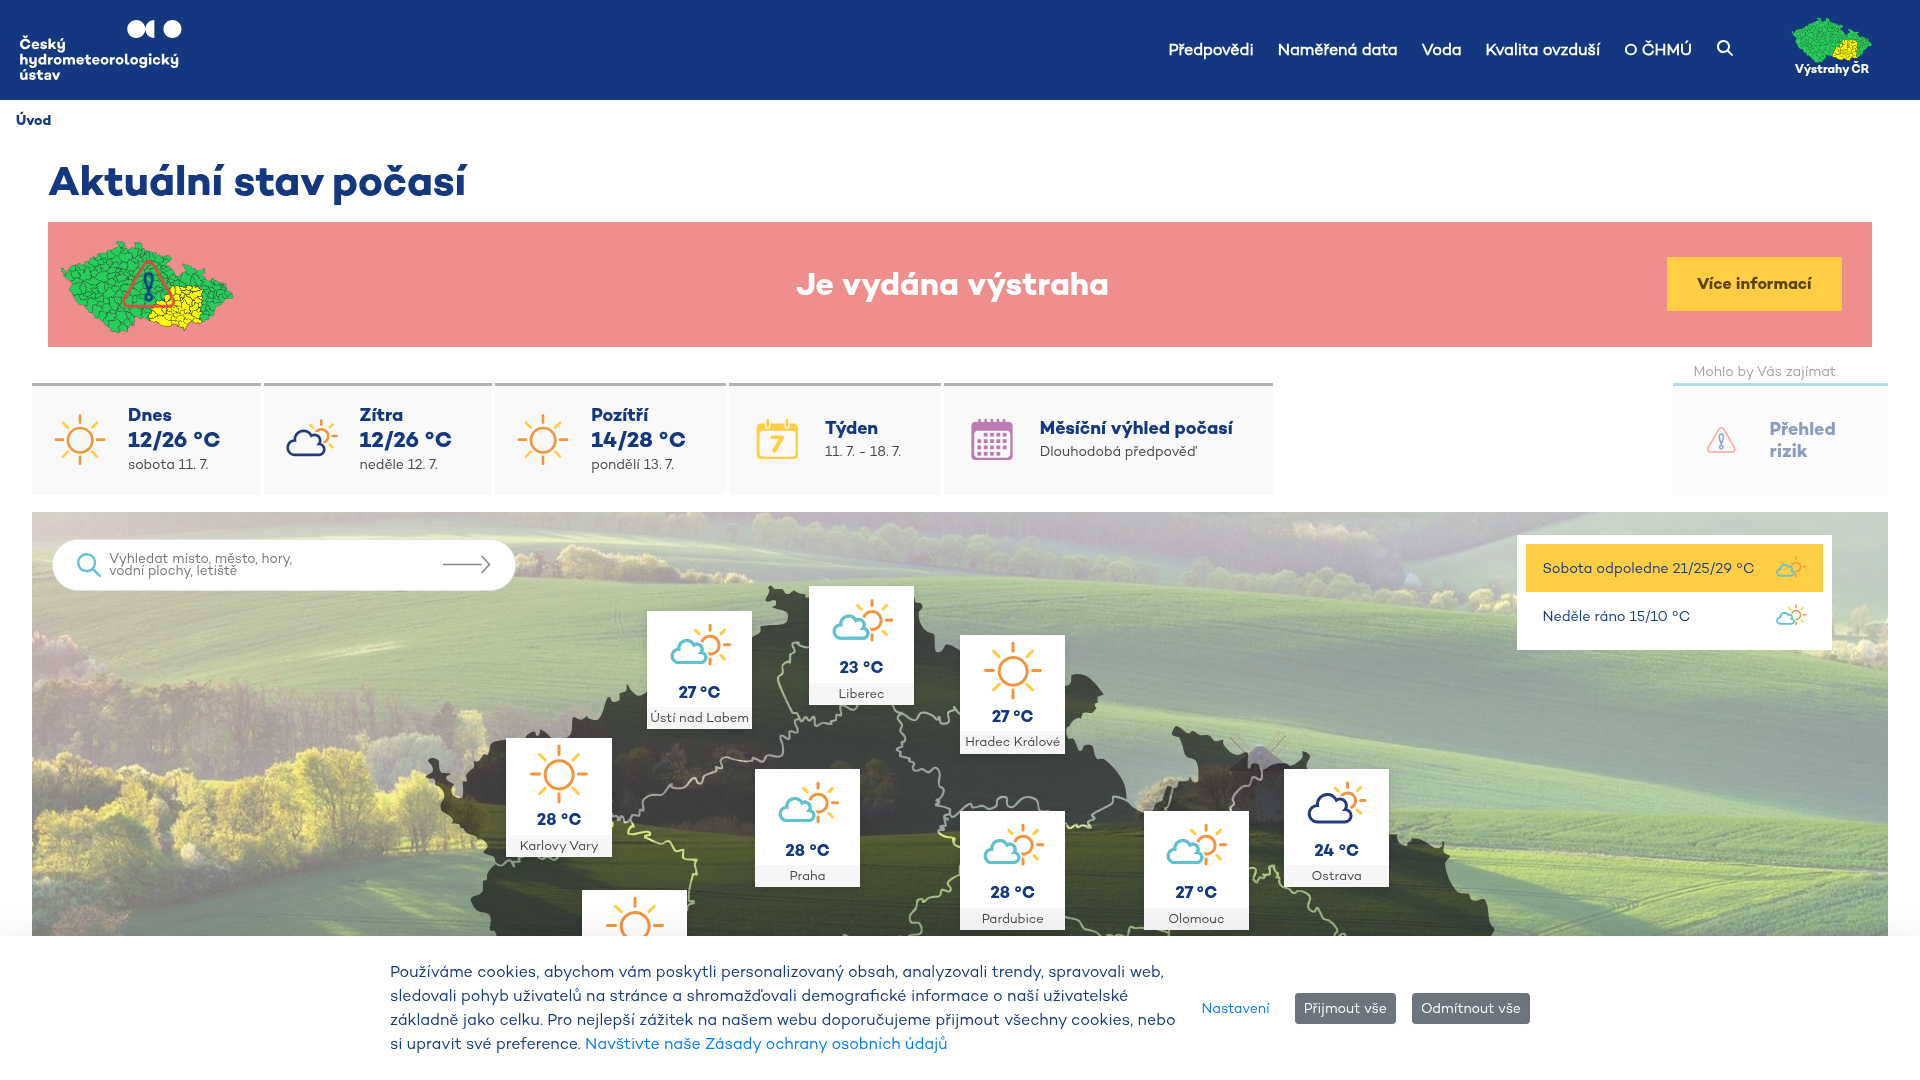Click the arrow icon in location search
This screenshot has width=1920, height=1080.
pos(467,565)
